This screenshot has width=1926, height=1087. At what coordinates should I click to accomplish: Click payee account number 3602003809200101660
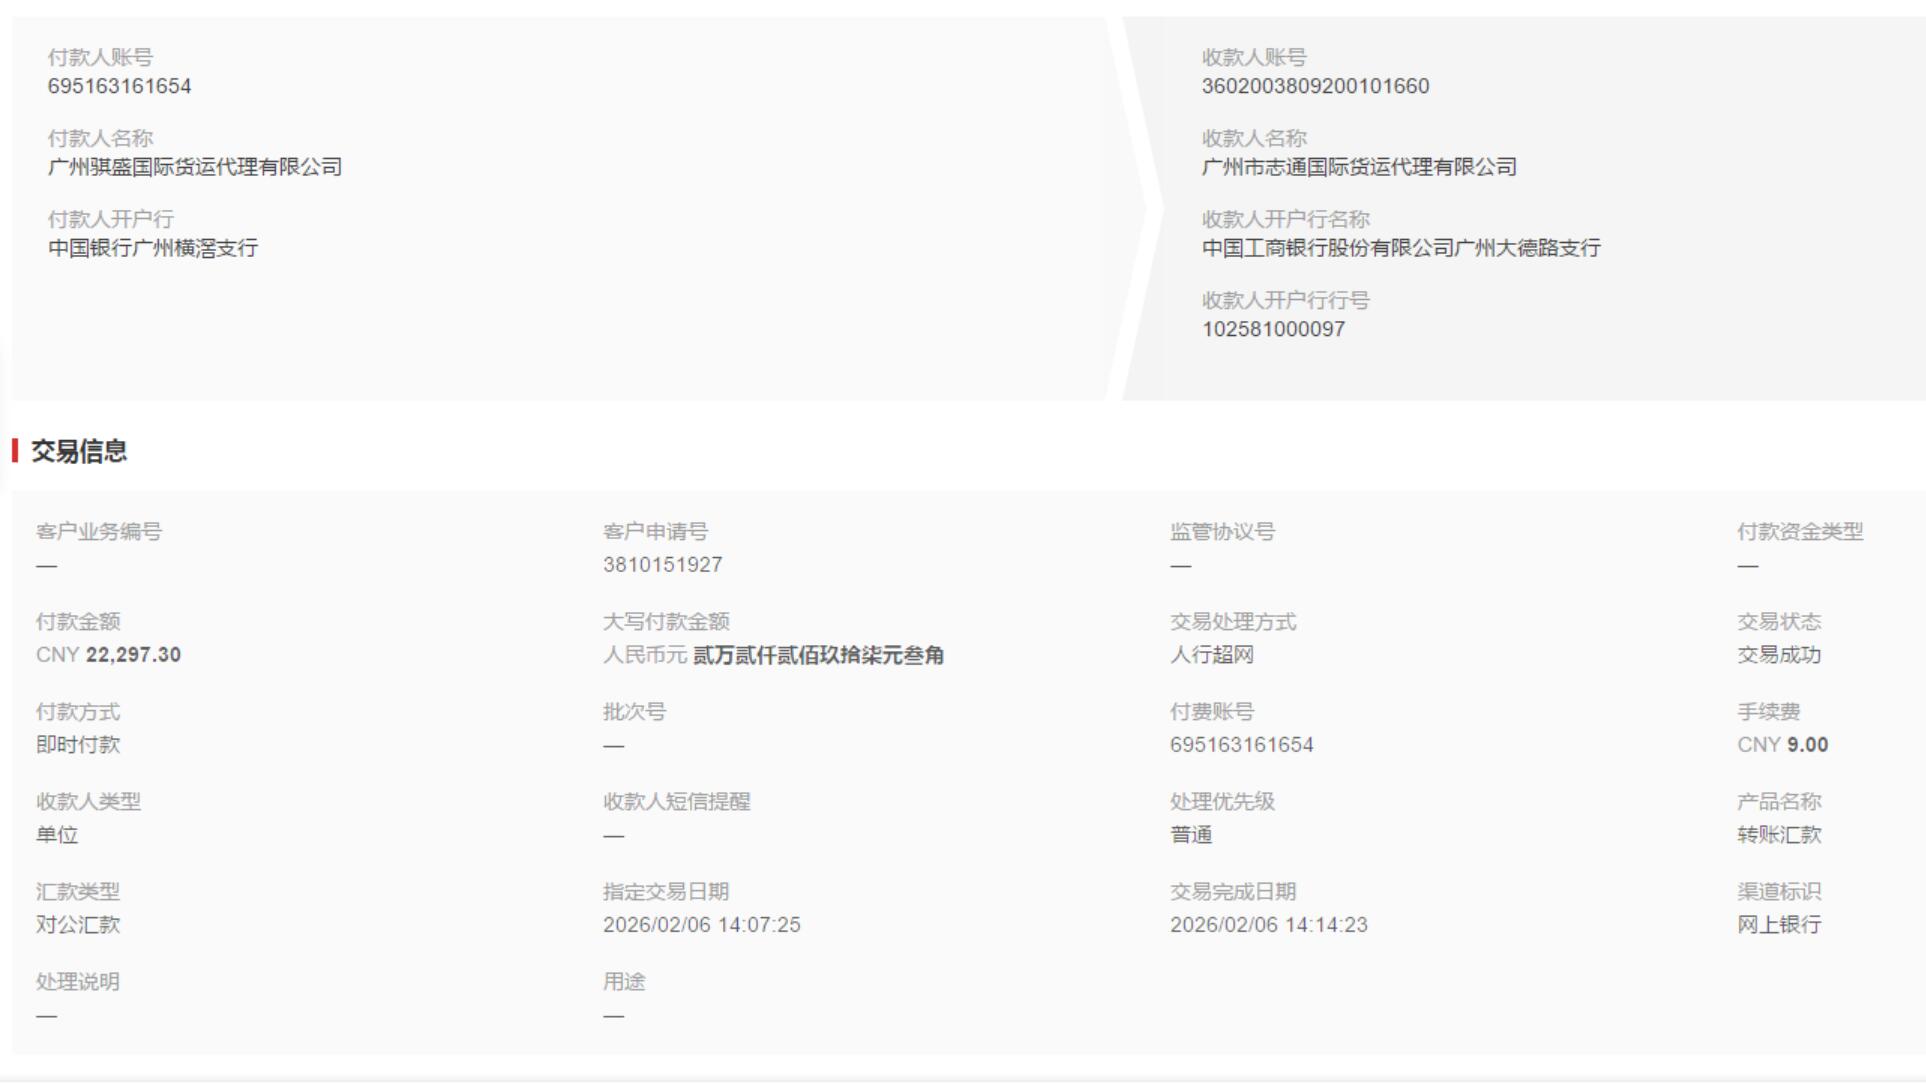(1315, 86)
